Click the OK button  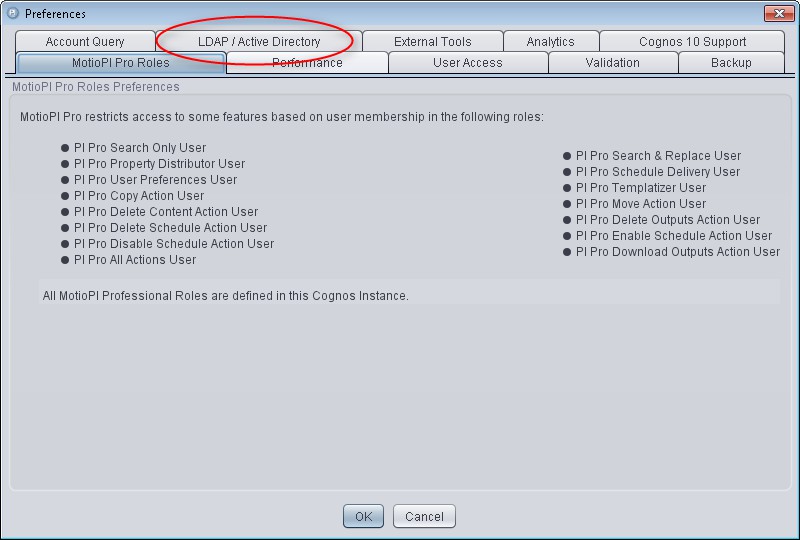coord(363,517)
